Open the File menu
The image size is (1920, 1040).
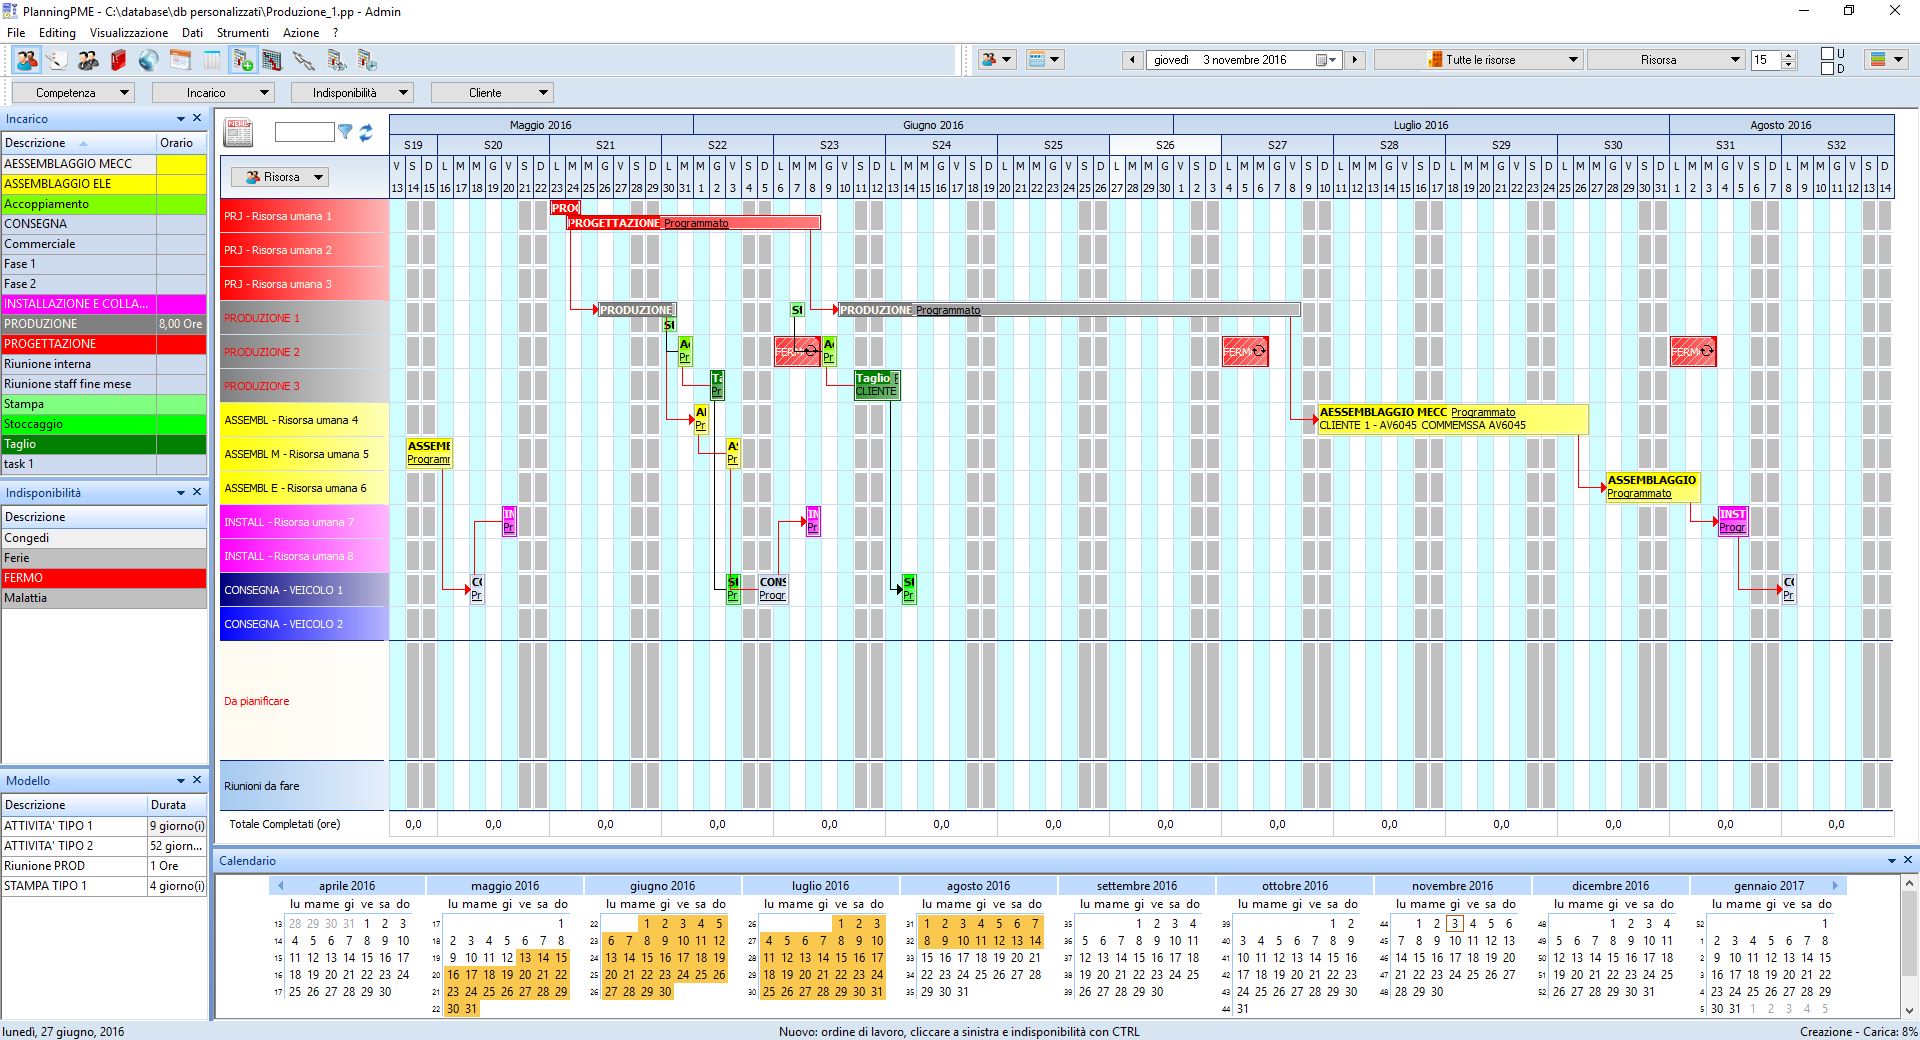pyautogui.click(x=16, y=33)
